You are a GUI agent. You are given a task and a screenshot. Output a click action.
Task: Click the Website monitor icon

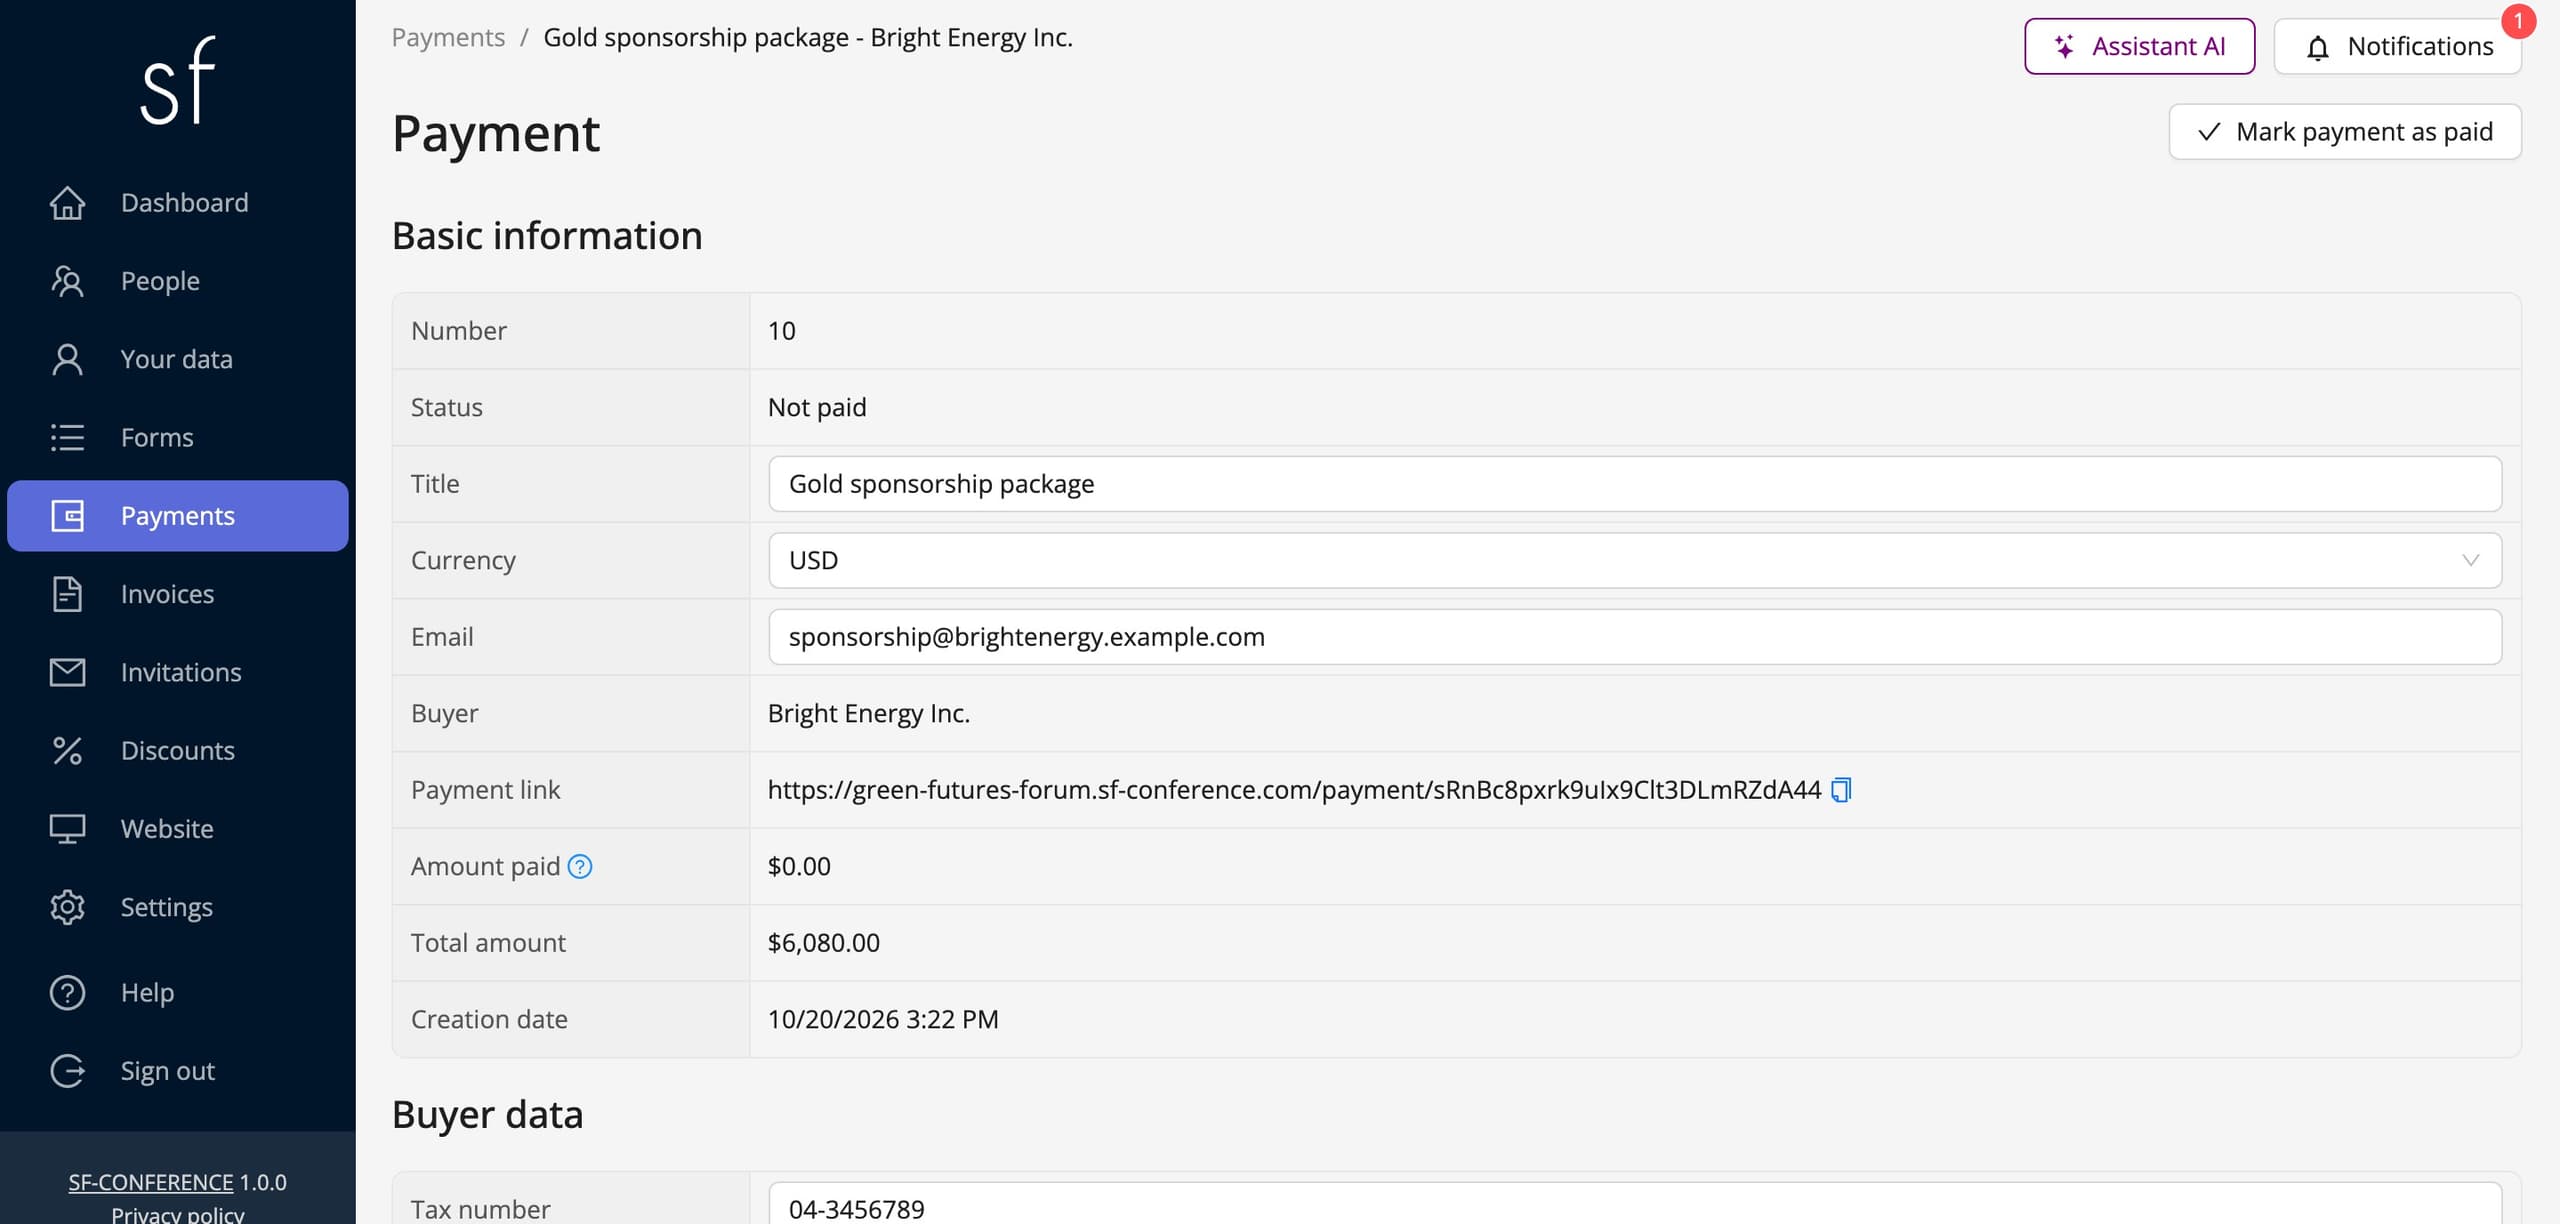(x=67, y=829)
